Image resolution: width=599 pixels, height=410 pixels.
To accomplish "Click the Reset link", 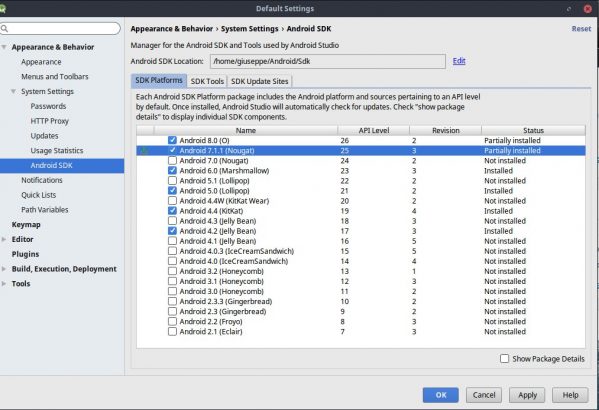I will (581, 29).
